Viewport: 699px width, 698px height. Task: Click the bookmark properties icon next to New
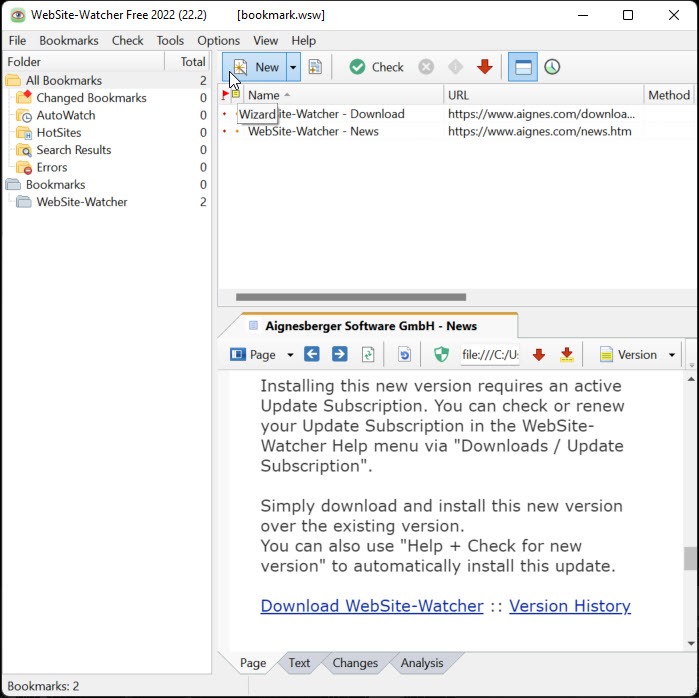315,67
